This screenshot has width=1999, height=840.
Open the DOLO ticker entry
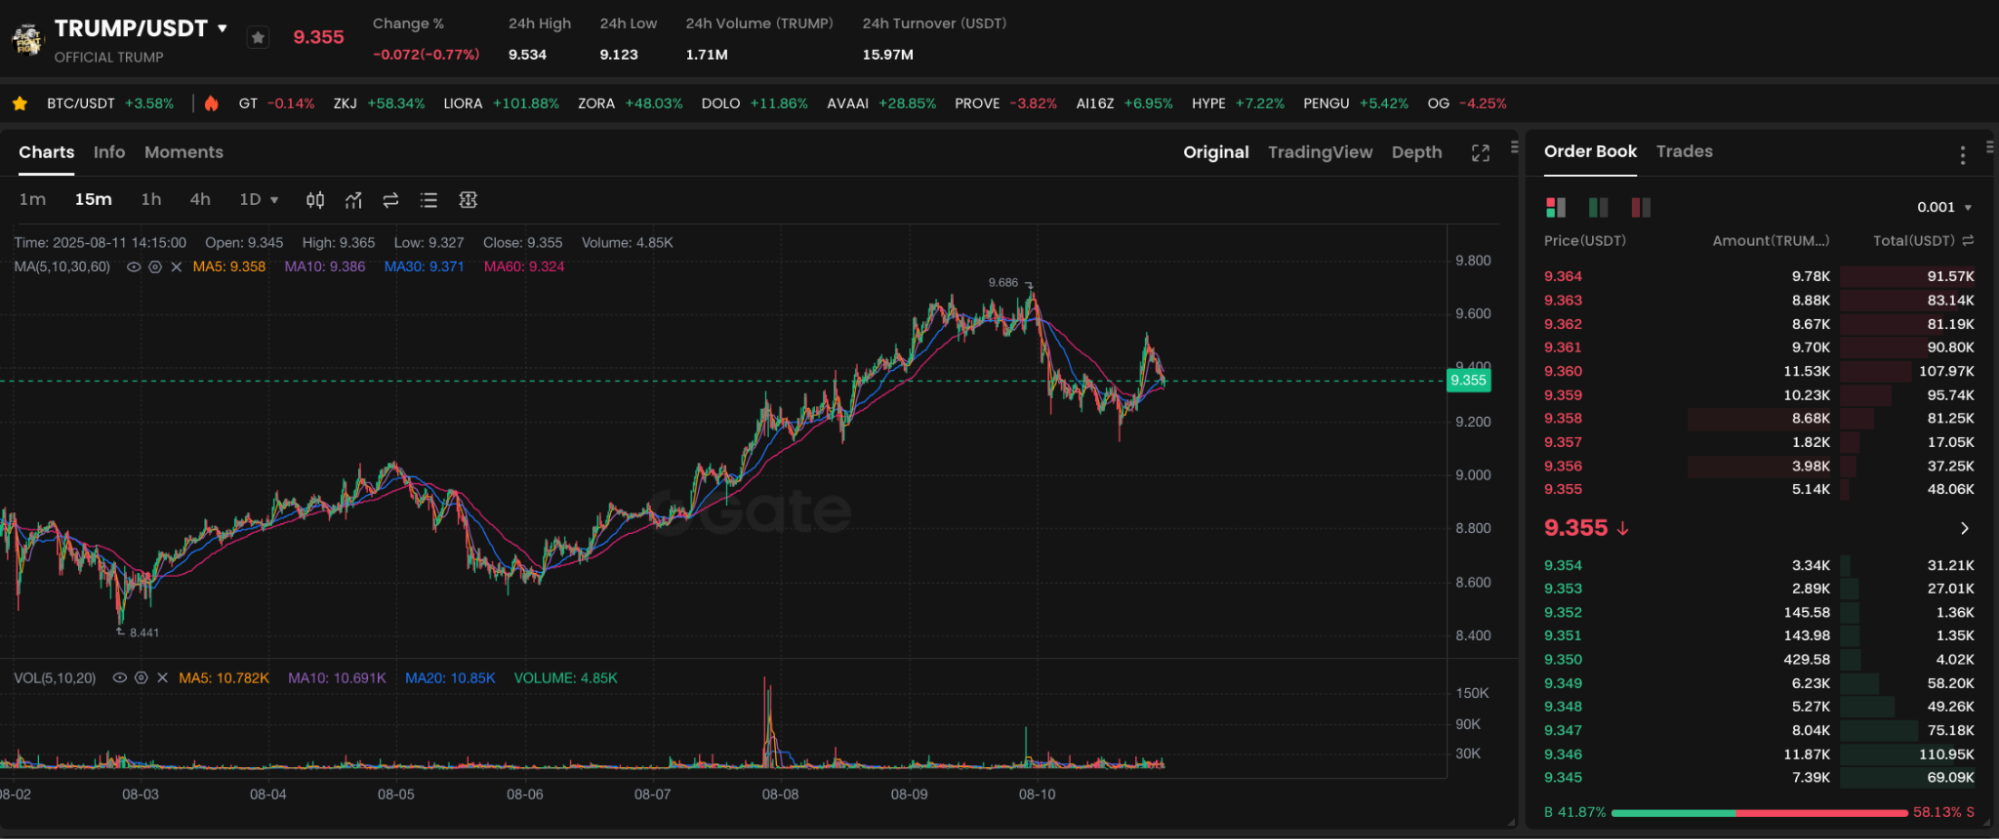pyautogui.click(x=754, y=103)
